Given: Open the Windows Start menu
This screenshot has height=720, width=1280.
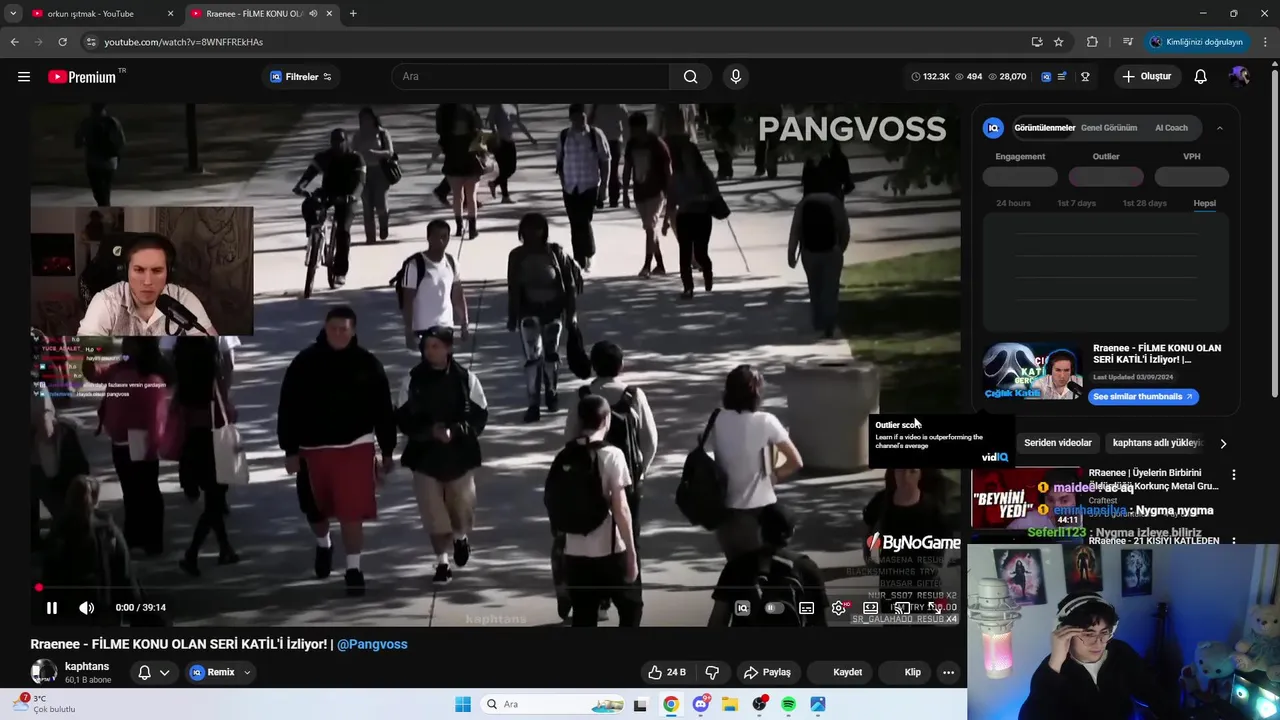Looking at the screenshot, I should point(463,704).
